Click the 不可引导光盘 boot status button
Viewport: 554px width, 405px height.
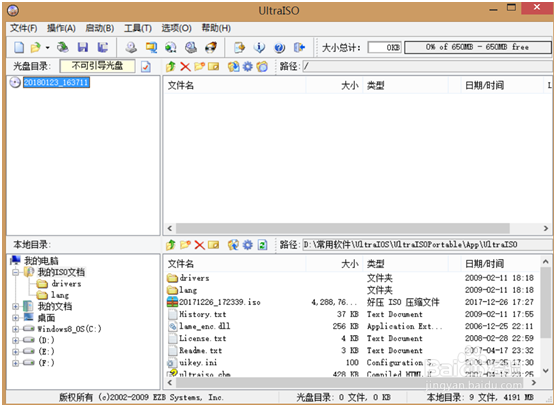(x=98, y=66)
